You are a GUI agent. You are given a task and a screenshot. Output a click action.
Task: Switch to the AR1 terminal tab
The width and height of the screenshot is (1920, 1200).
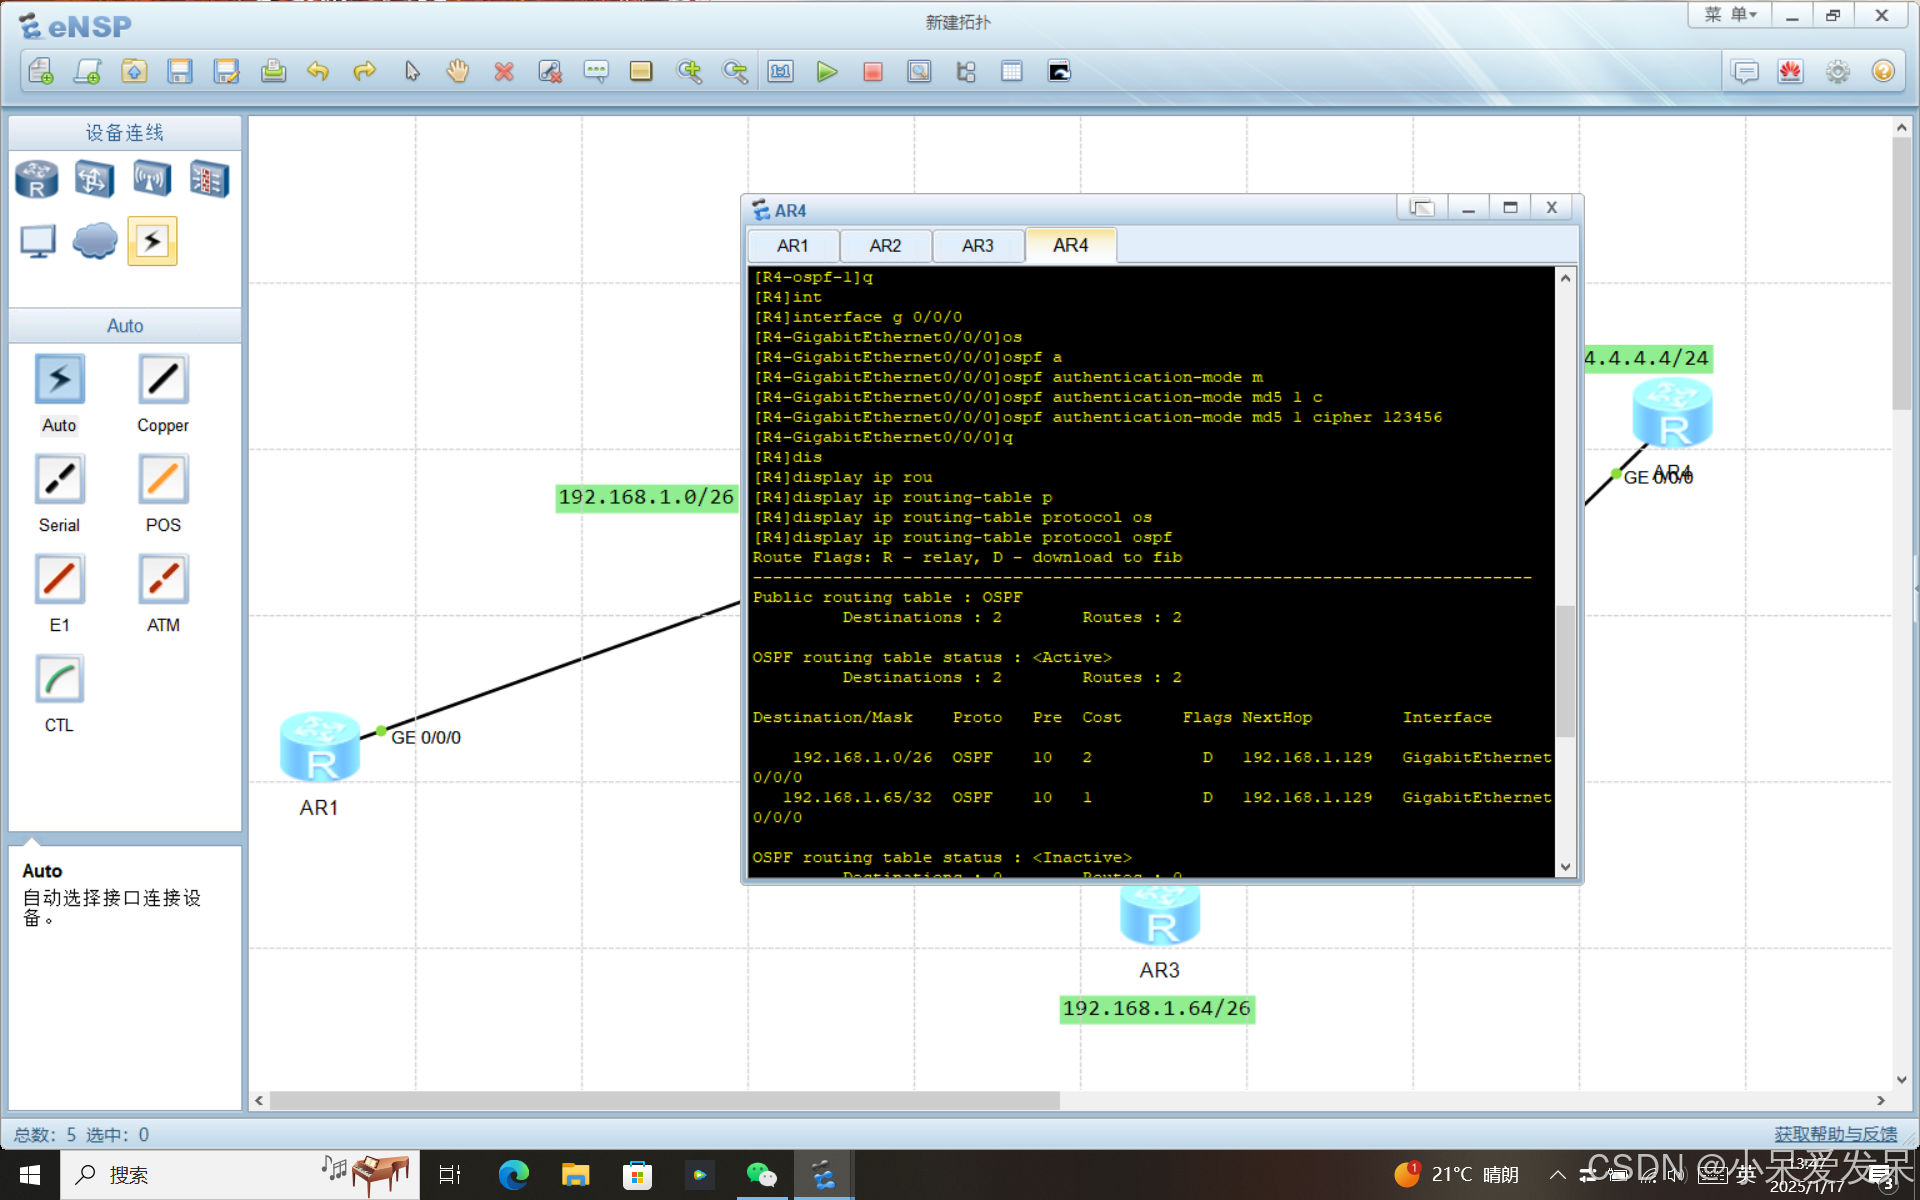click(x=792, y=246)
